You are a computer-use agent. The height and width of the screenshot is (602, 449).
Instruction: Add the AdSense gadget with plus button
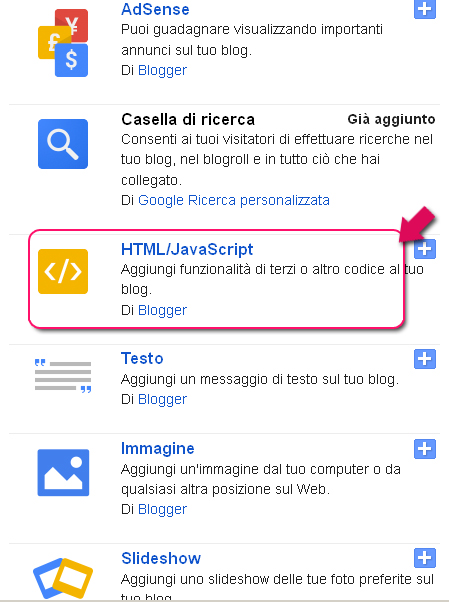pyautogui.click(x=425, y=8)
